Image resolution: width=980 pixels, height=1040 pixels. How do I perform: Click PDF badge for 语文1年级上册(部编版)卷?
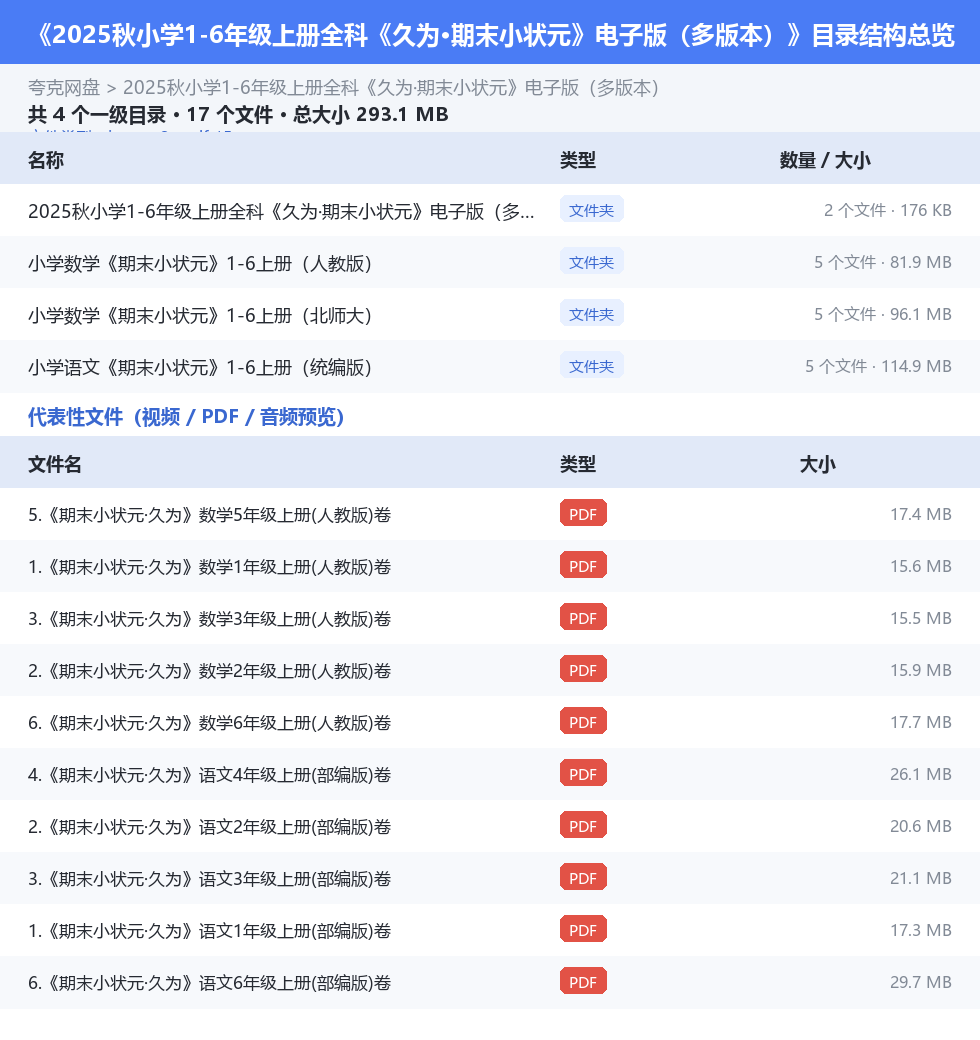583,929
